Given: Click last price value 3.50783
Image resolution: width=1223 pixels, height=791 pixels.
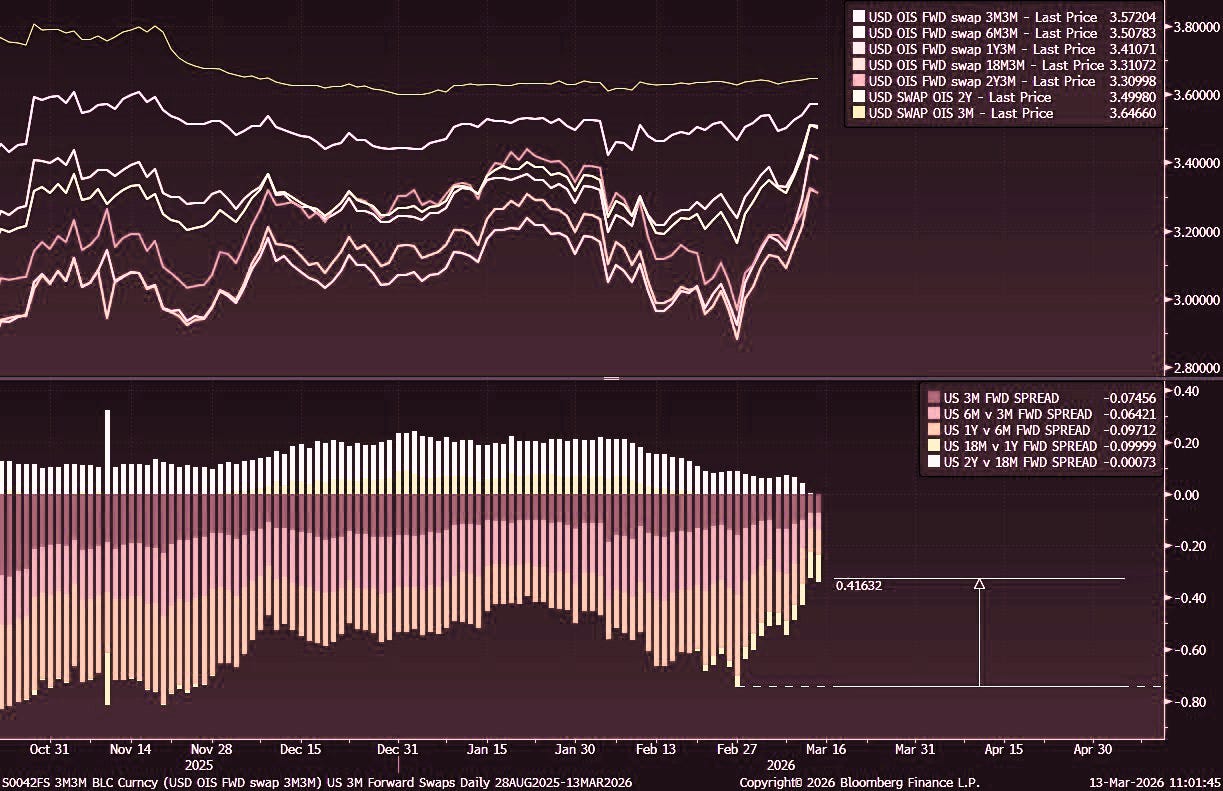Looking at the screenshot, I should 1131,33.
